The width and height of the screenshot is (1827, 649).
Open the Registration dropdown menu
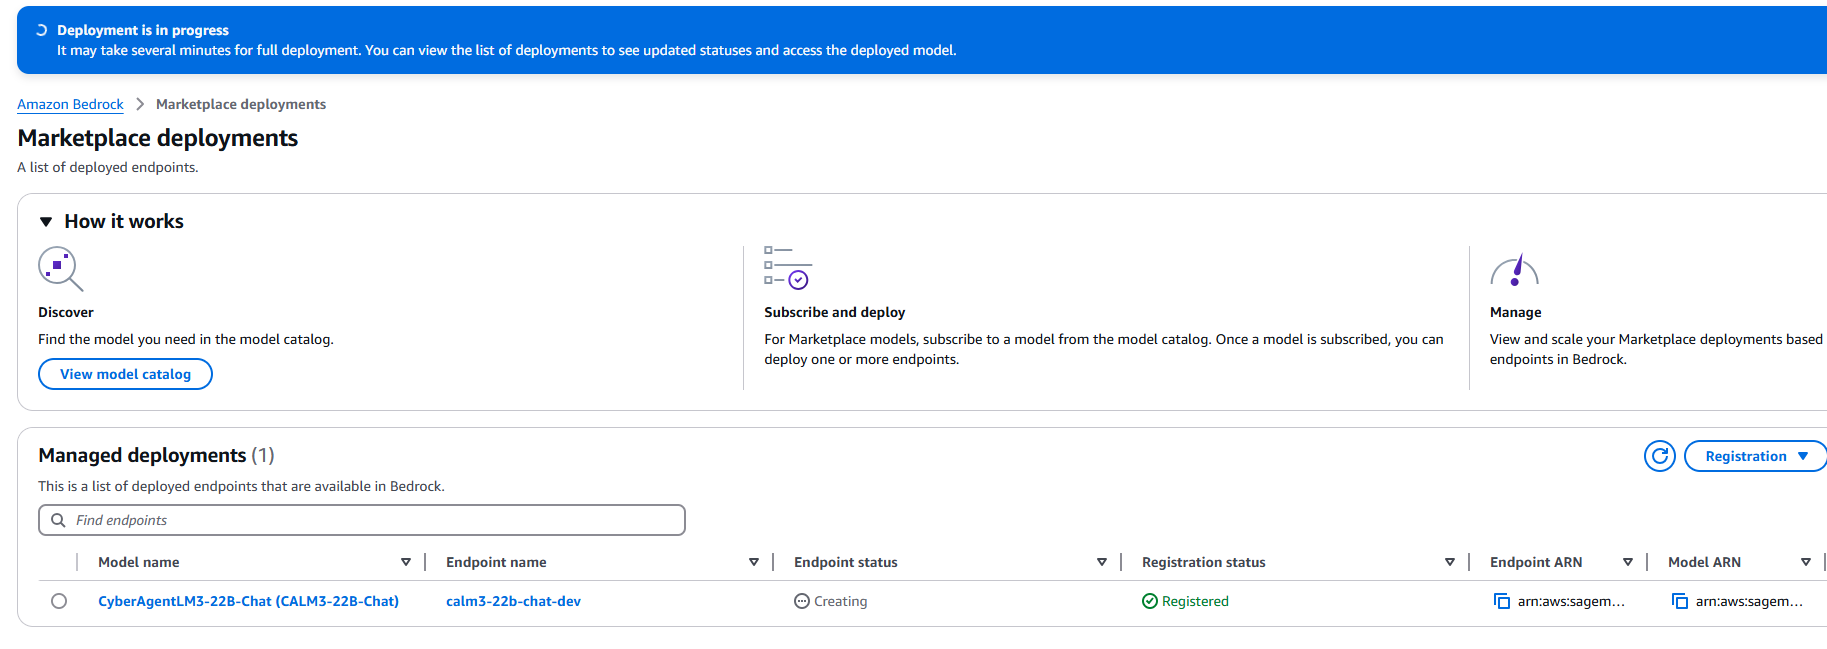pyautogui.click(x=1755, y=456)
